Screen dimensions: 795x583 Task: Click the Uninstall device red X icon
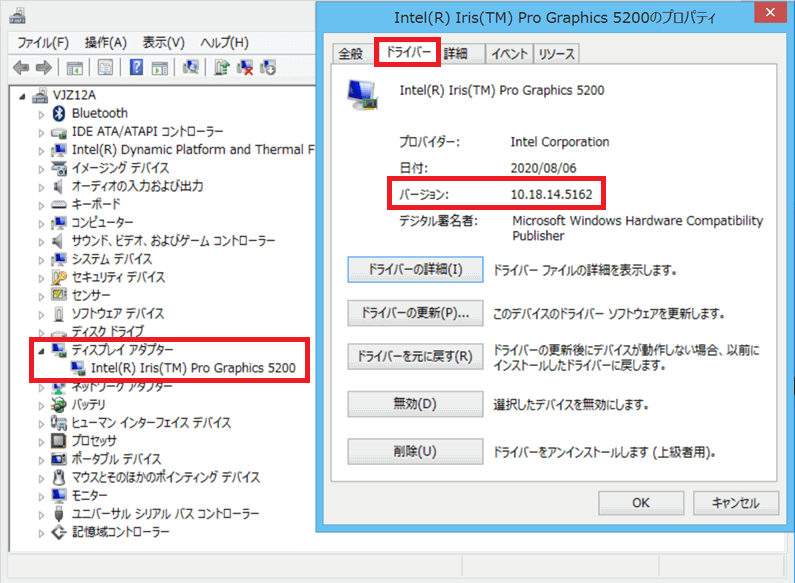[x=245, y=67]
